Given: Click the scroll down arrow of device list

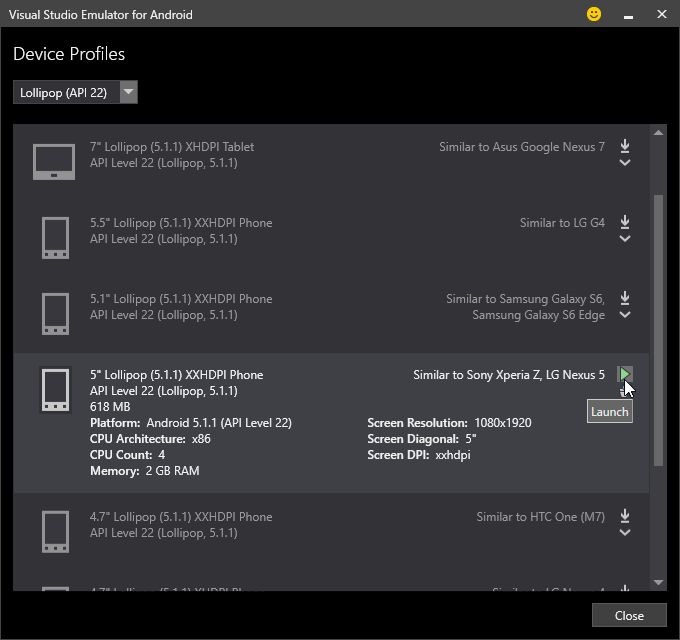Looking at the screenshot, I should [x=658, y=582].
